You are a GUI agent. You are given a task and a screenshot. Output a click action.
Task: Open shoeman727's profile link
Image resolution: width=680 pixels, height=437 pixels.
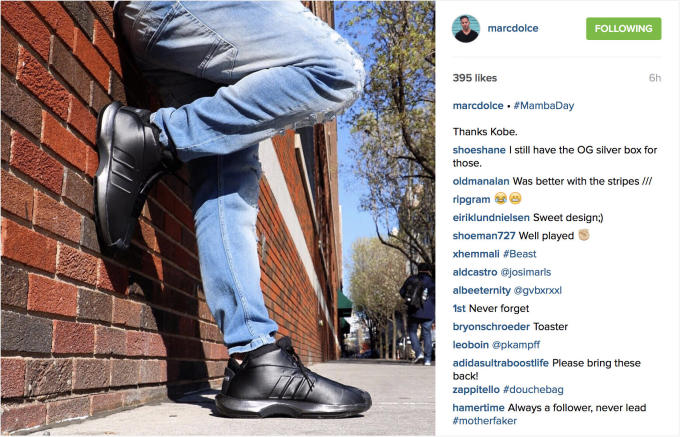coord(484,236)
